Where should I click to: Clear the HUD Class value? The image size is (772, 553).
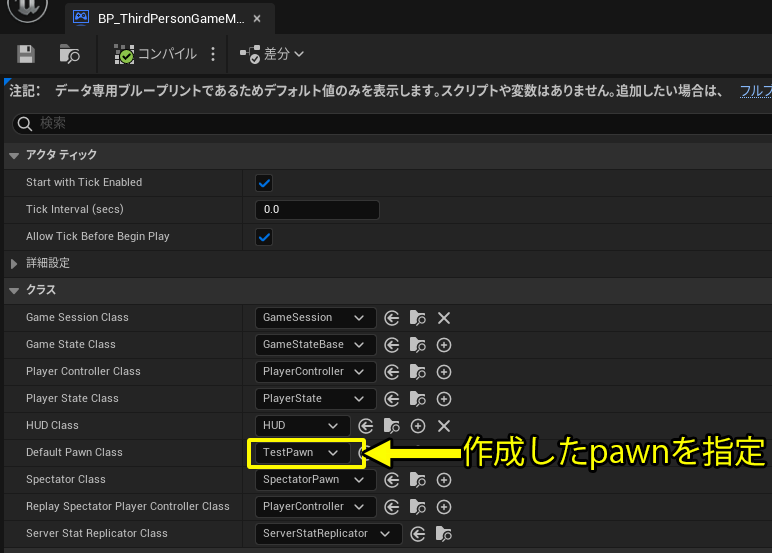tap(444, 426)
